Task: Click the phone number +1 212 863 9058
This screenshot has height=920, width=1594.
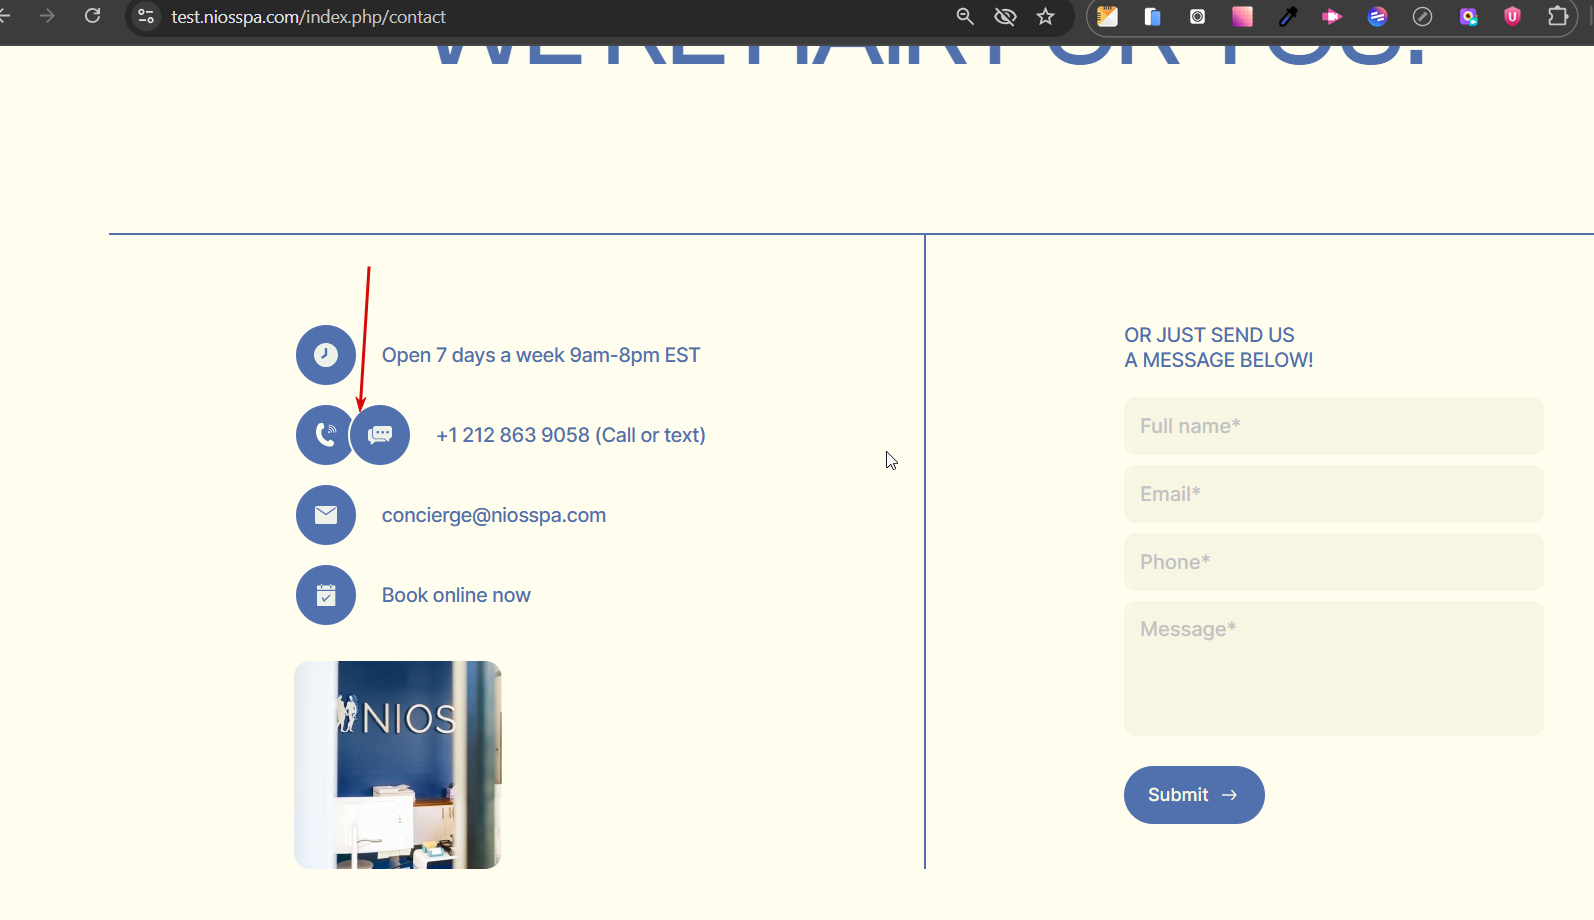Action: click(x=513, y=435)
